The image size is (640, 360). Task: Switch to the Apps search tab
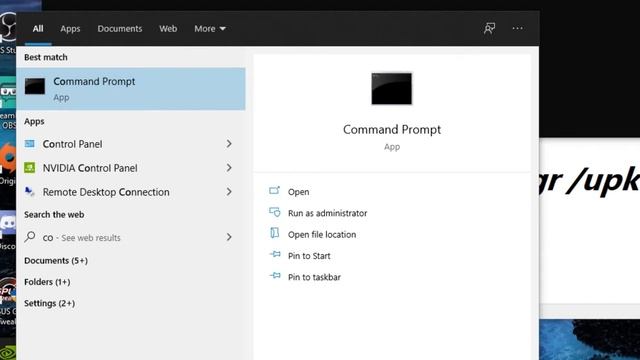tap(70, 29)
